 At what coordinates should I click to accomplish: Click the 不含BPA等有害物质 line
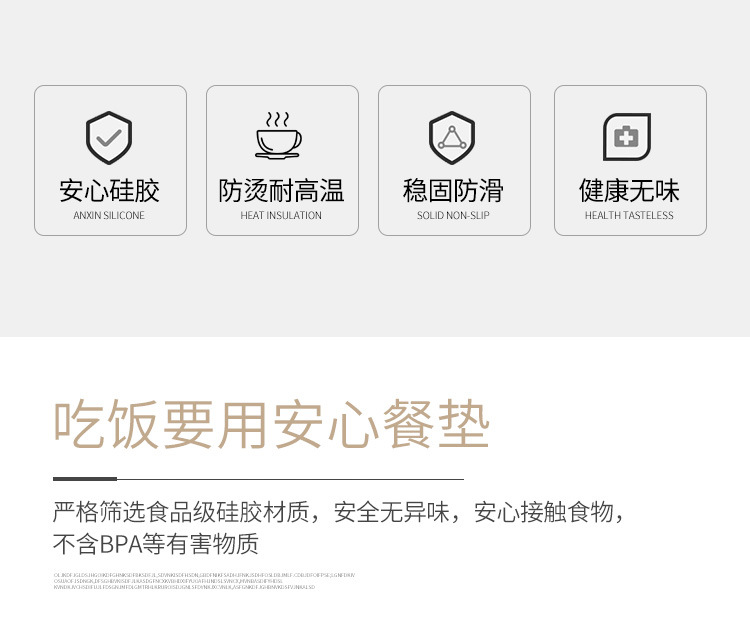[x=156, y=544]
